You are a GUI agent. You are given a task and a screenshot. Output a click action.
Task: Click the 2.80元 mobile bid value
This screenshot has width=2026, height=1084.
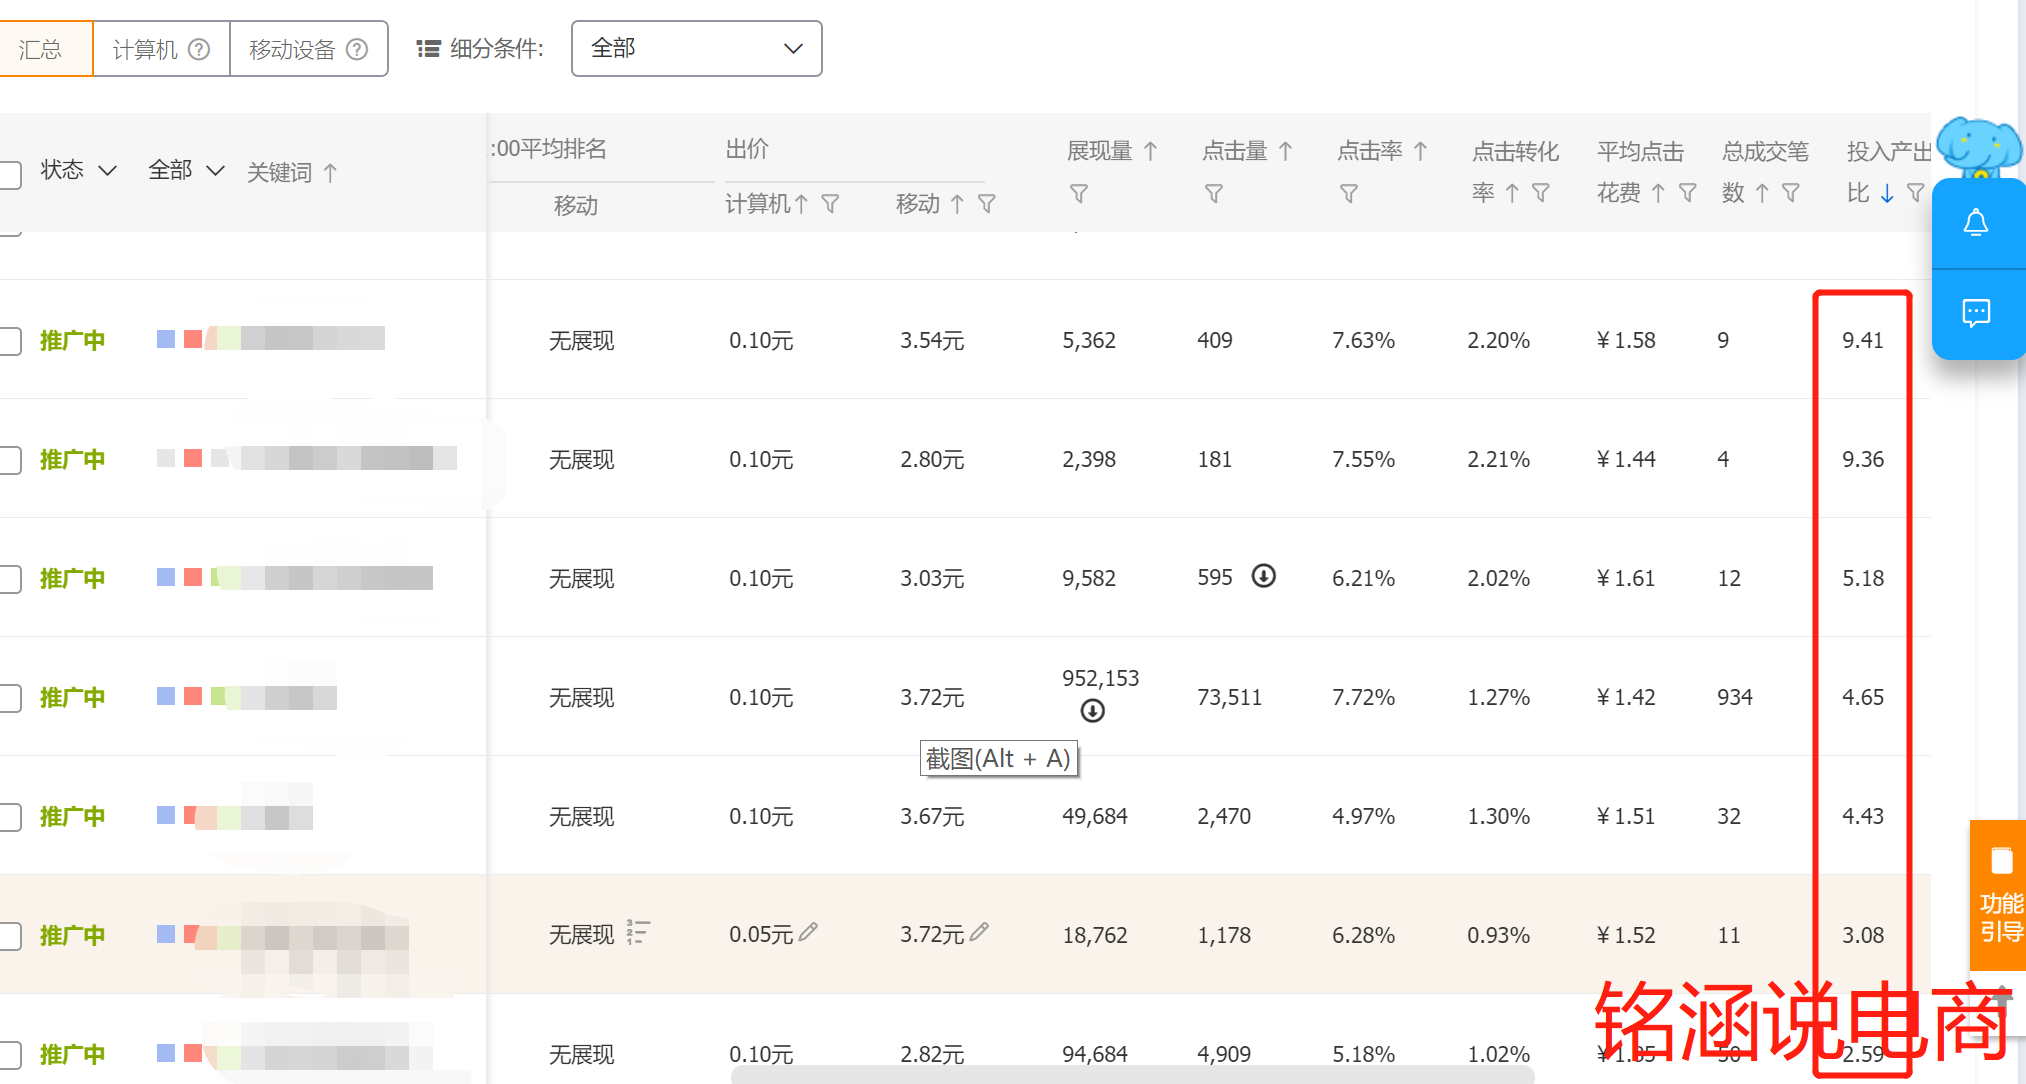click(932, 460)
